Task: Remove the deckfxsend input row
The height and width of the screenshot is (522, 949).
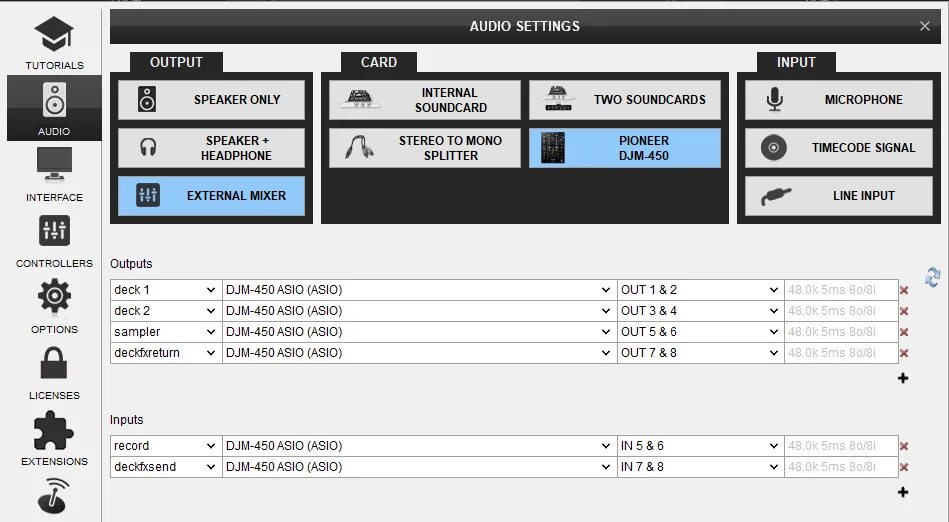Action: (x=904, y=467)
